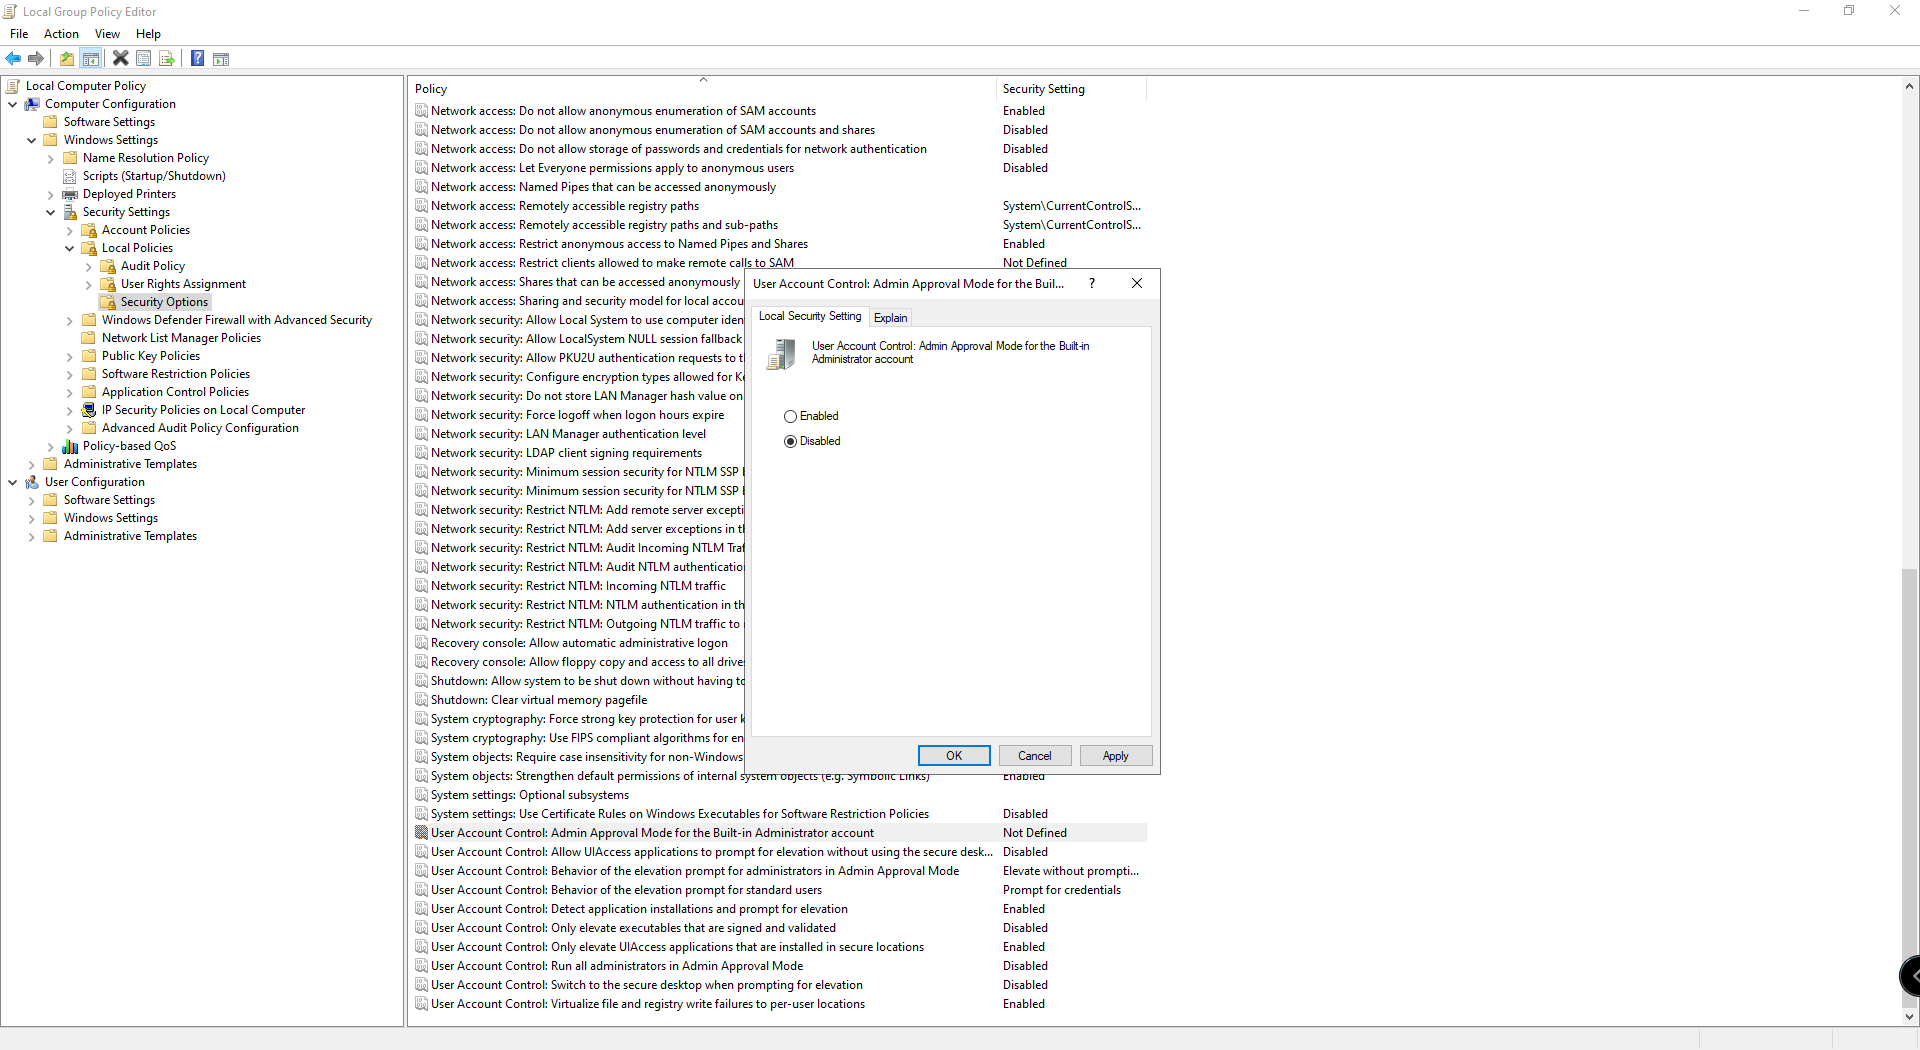Viewport: 1920px width, 1050px height.
Task: Select the Disabled radio button
Action: 791,441
